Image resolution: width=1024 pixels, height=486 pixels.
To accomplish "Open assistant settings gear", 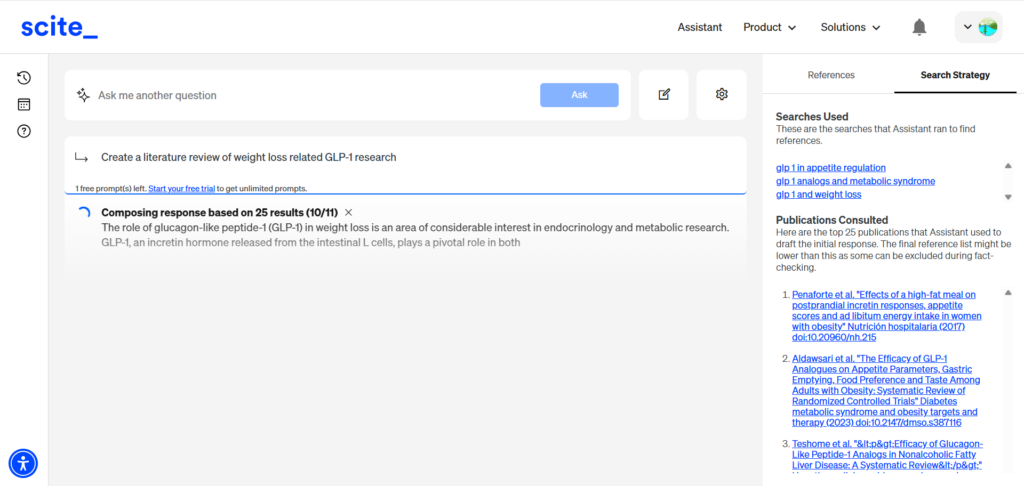I will click(x=722, y=95).
